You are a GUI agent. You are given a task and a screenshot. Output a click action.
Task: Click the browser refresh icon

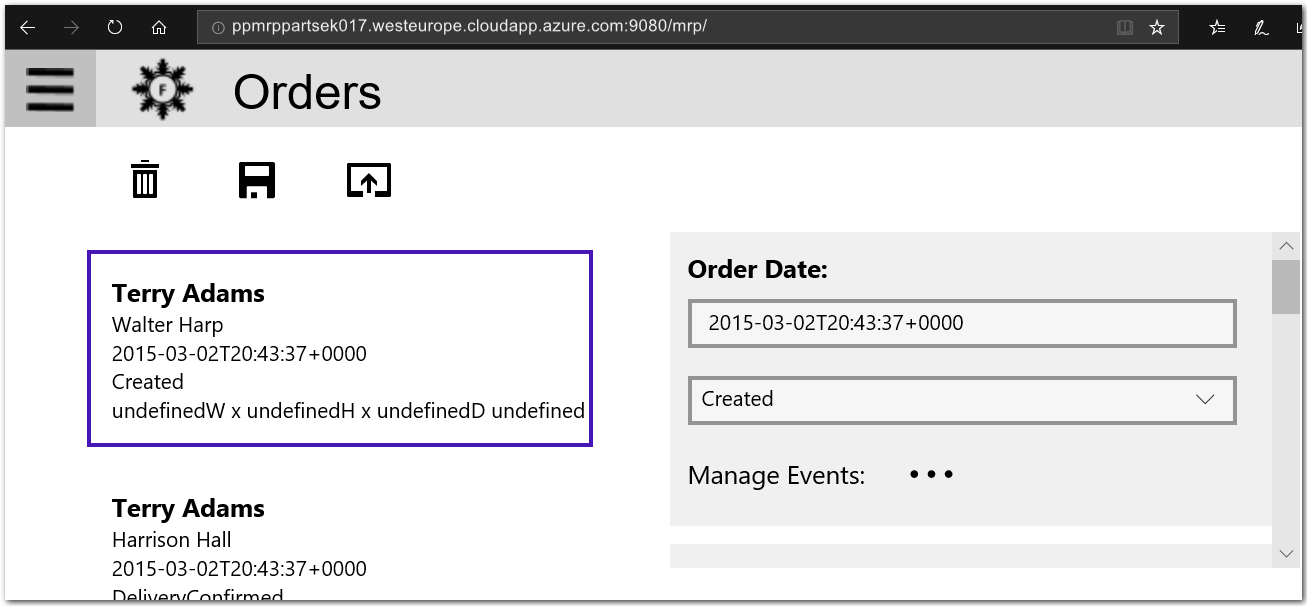click(x=114, y=27)
